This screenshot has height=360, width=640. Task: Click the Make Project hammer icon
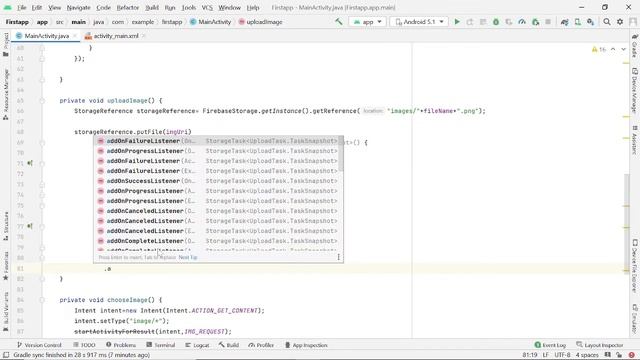(x=339, y=22)
